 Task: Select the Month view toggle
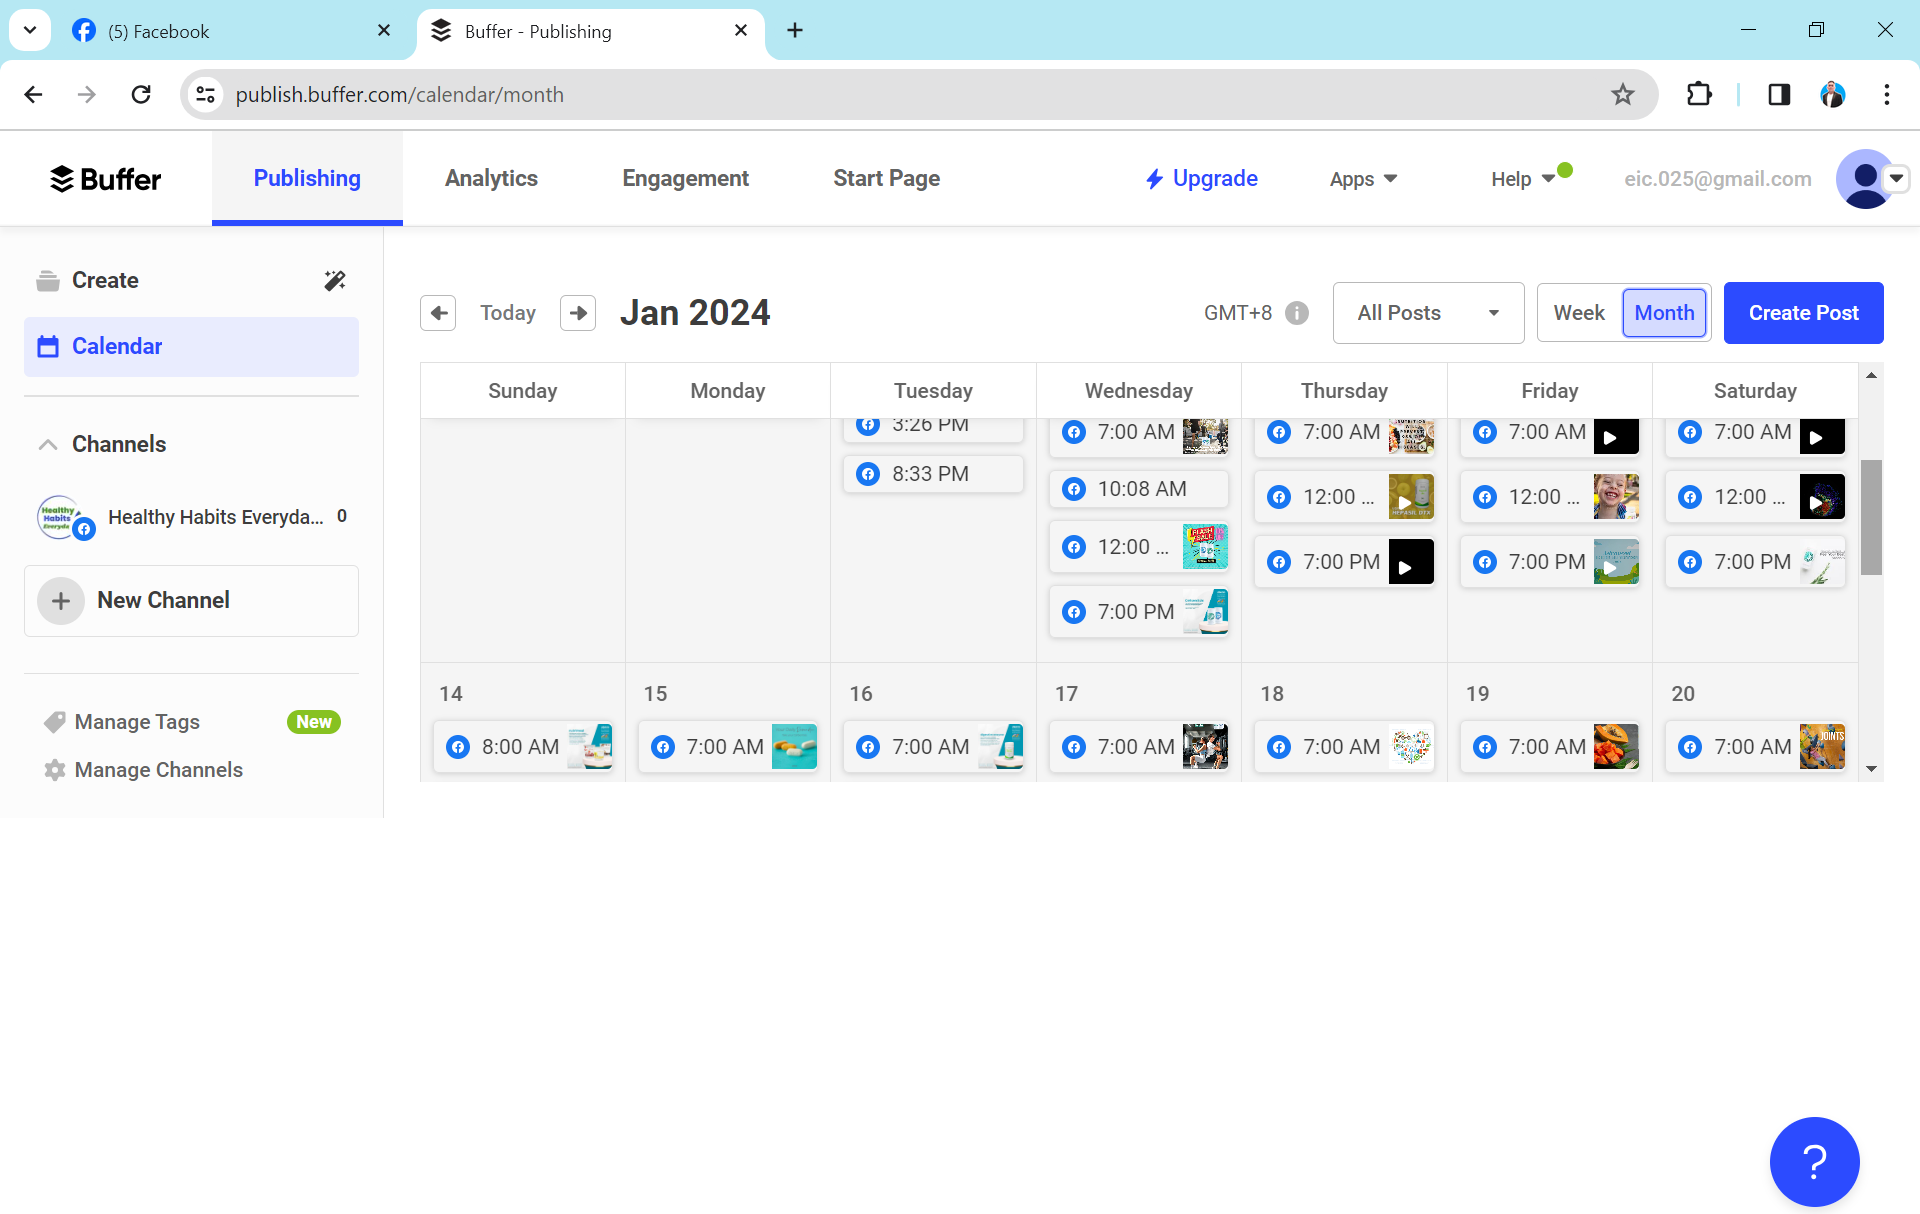[1664, 313]
